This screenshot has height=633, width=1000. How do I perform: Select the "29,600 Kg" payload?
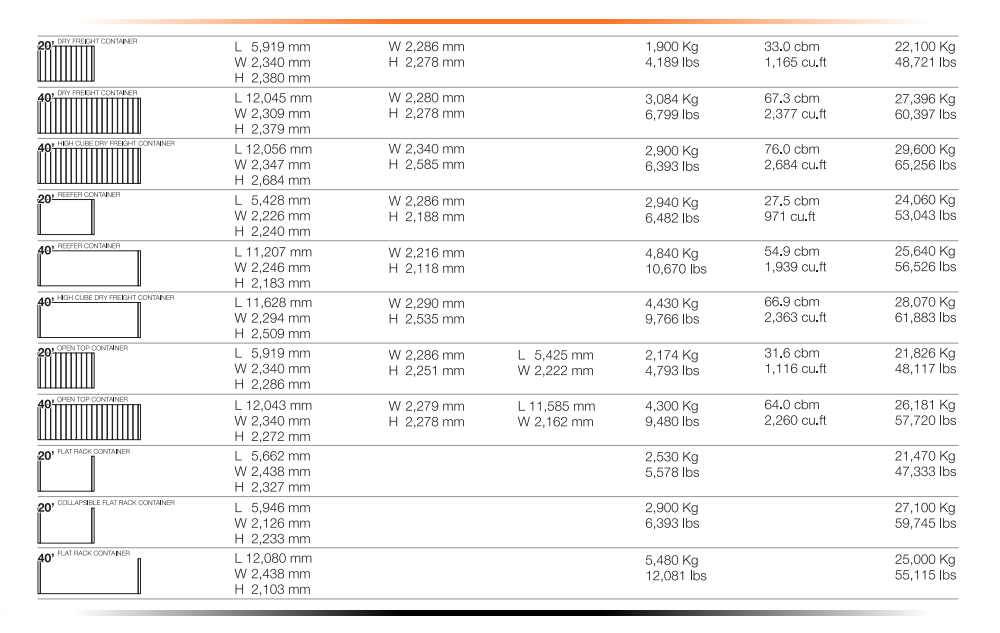click(x=925, y=149)
